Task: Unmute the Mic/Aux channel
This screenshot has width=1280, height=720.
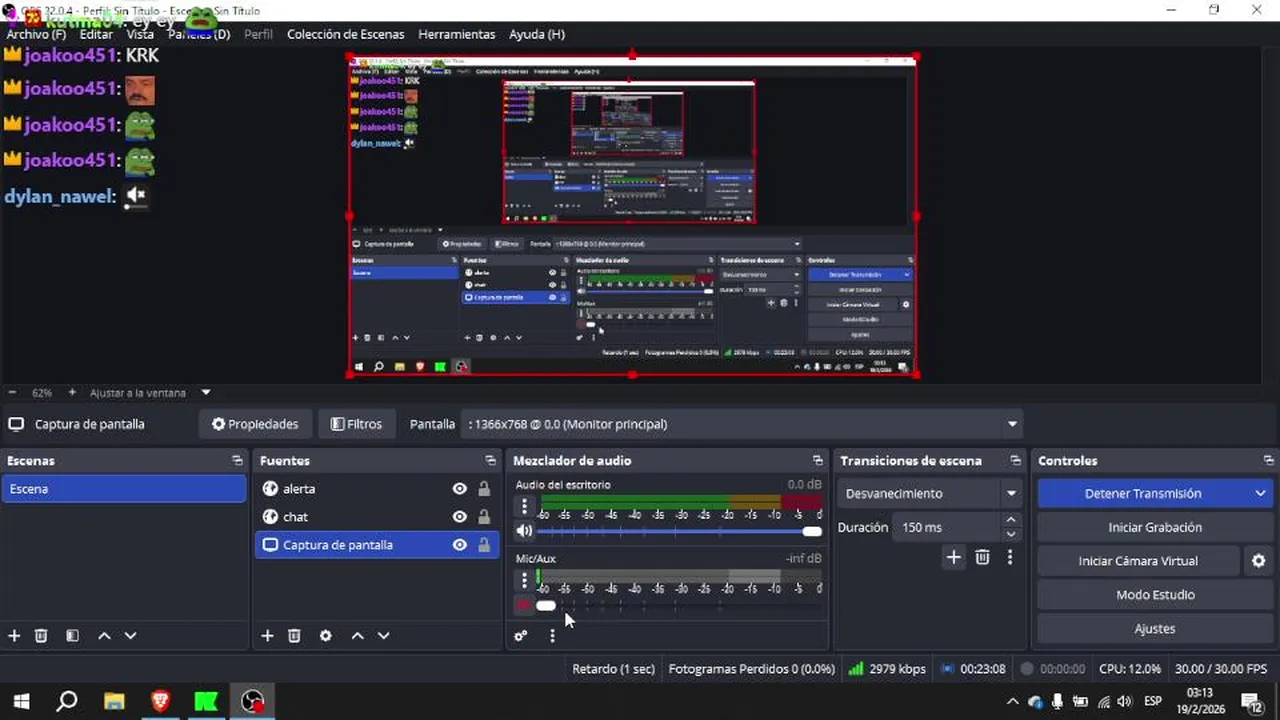Action: point(524,605)
